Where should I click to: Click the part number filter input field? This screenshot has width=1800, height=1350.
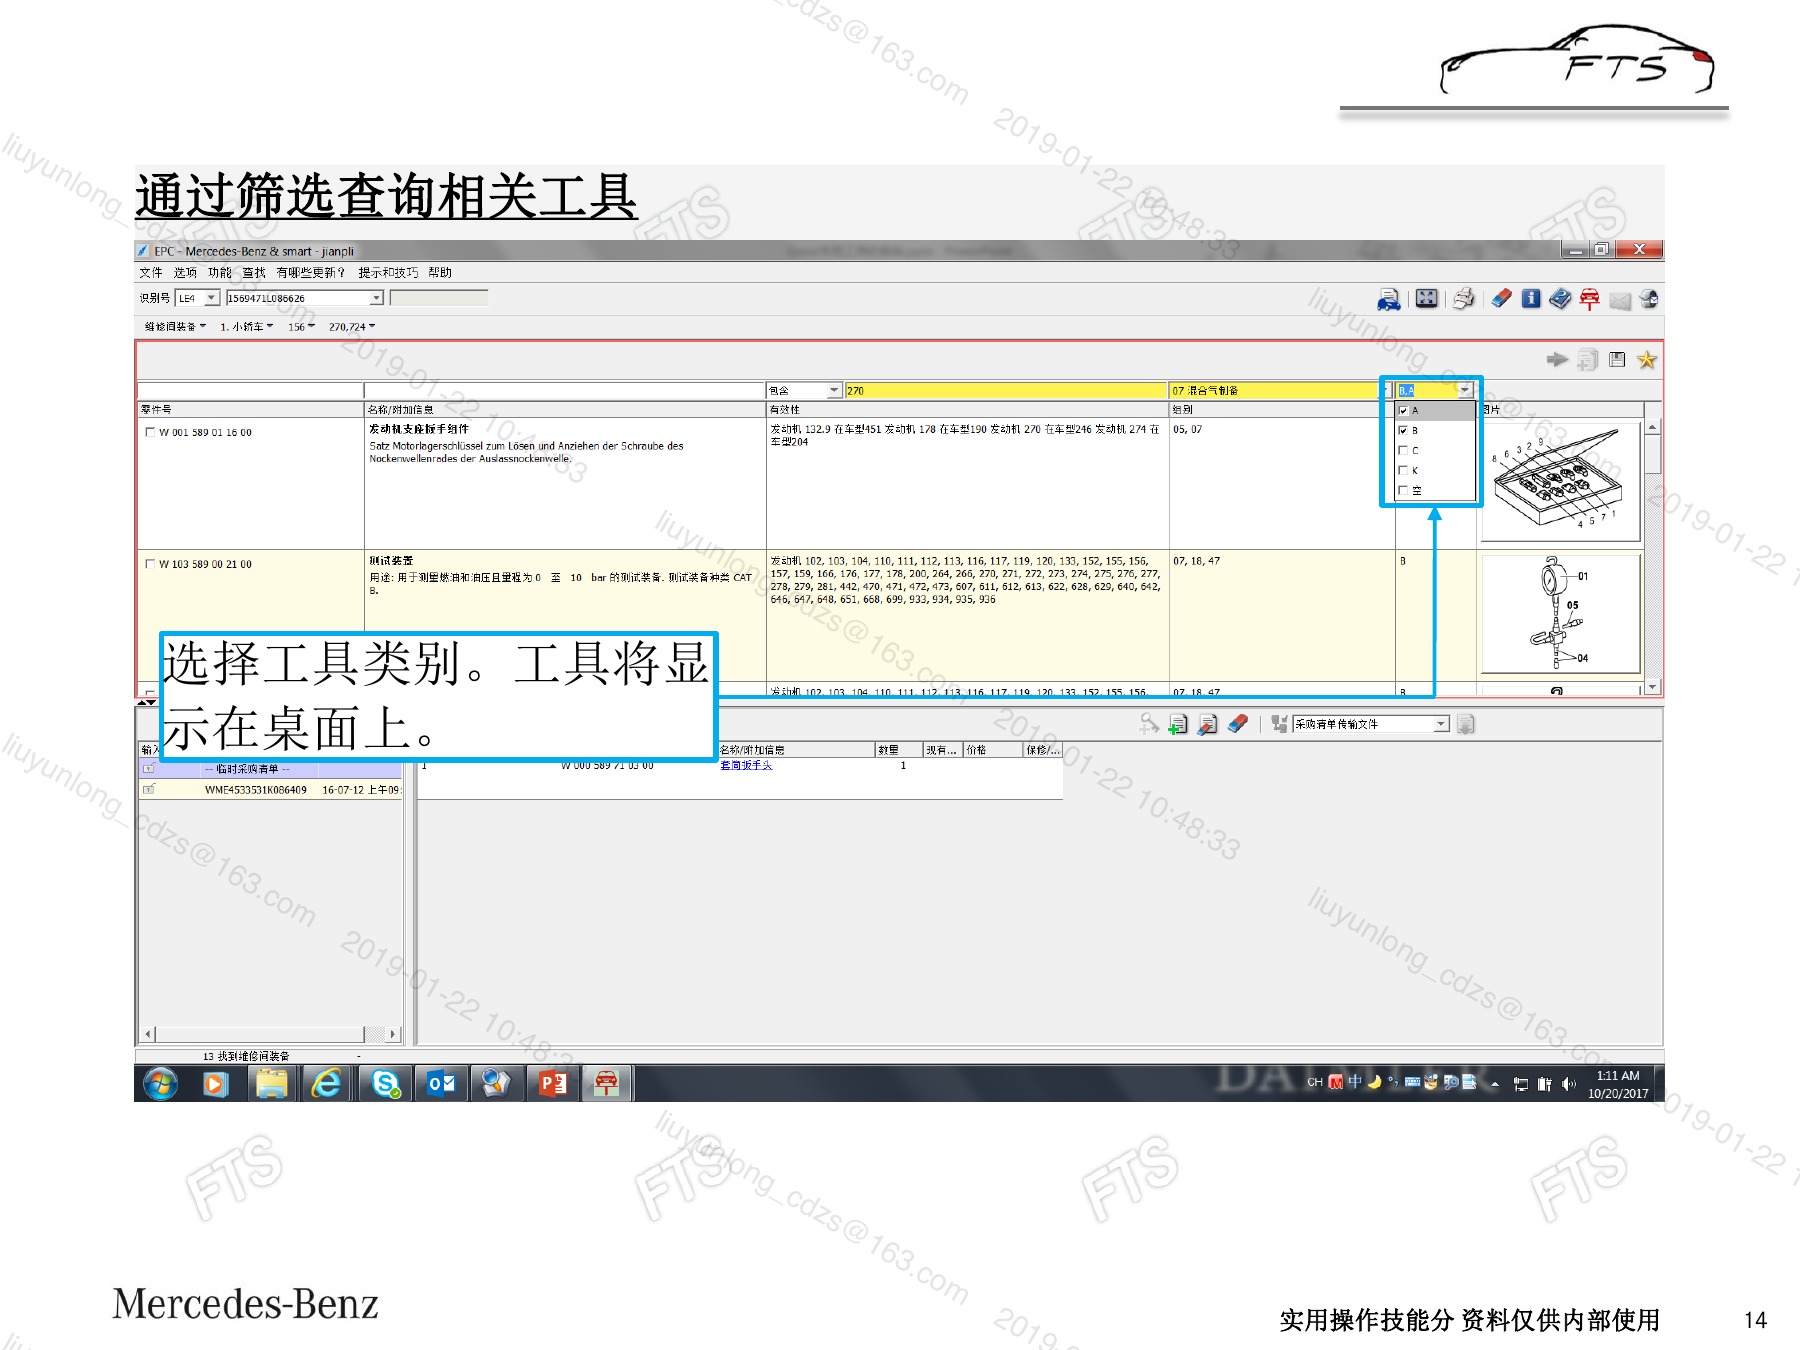250,391
